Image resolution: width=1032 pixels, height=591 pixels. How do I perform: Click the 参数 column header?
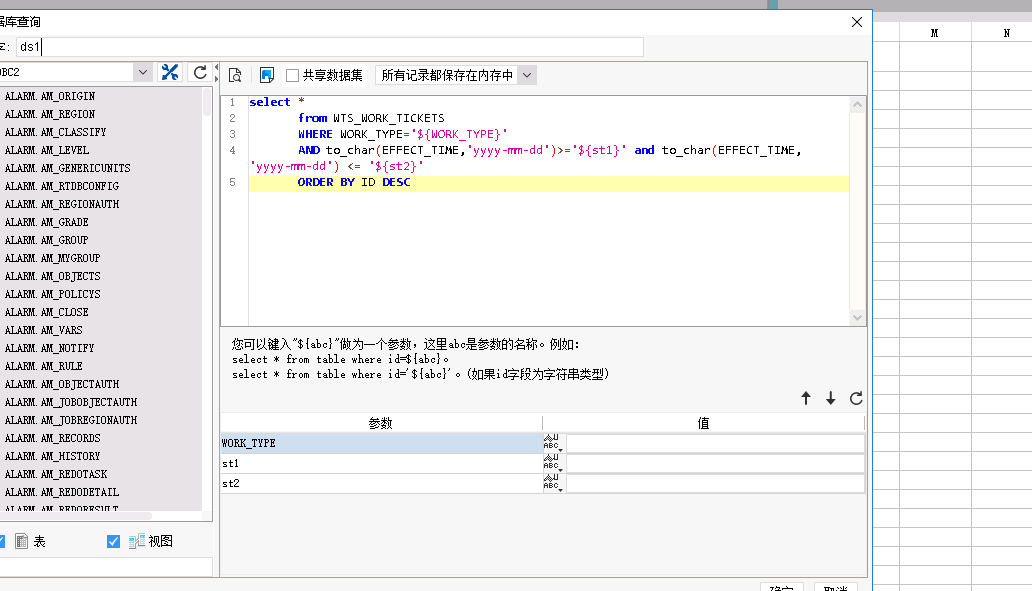pyautogui.click(x=381, y=423)
